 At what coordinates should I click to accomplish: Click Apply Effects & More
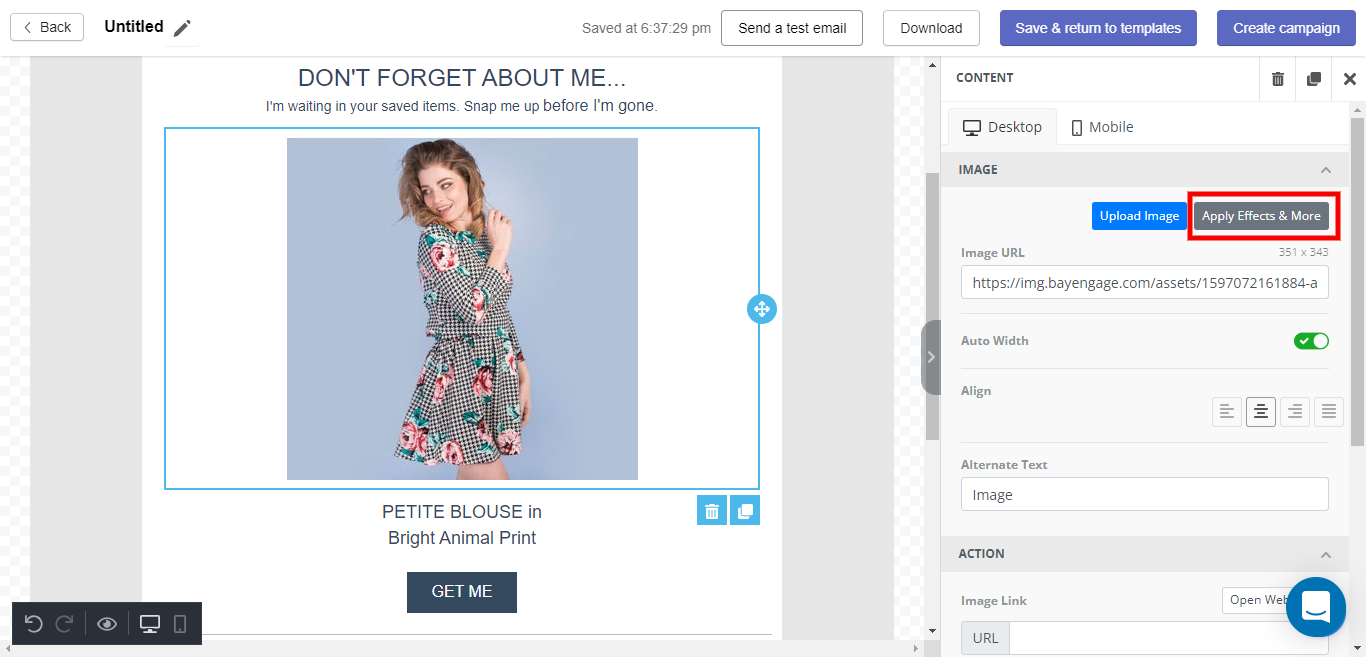coord(1261,216)
